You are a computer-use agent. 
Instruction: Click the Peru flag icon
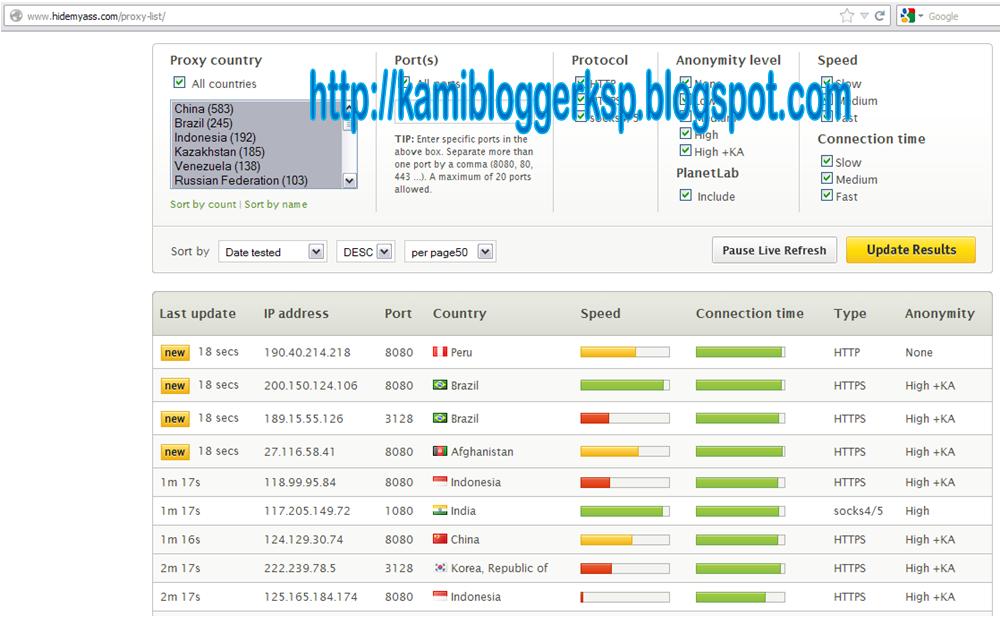(x=440, y=351)
